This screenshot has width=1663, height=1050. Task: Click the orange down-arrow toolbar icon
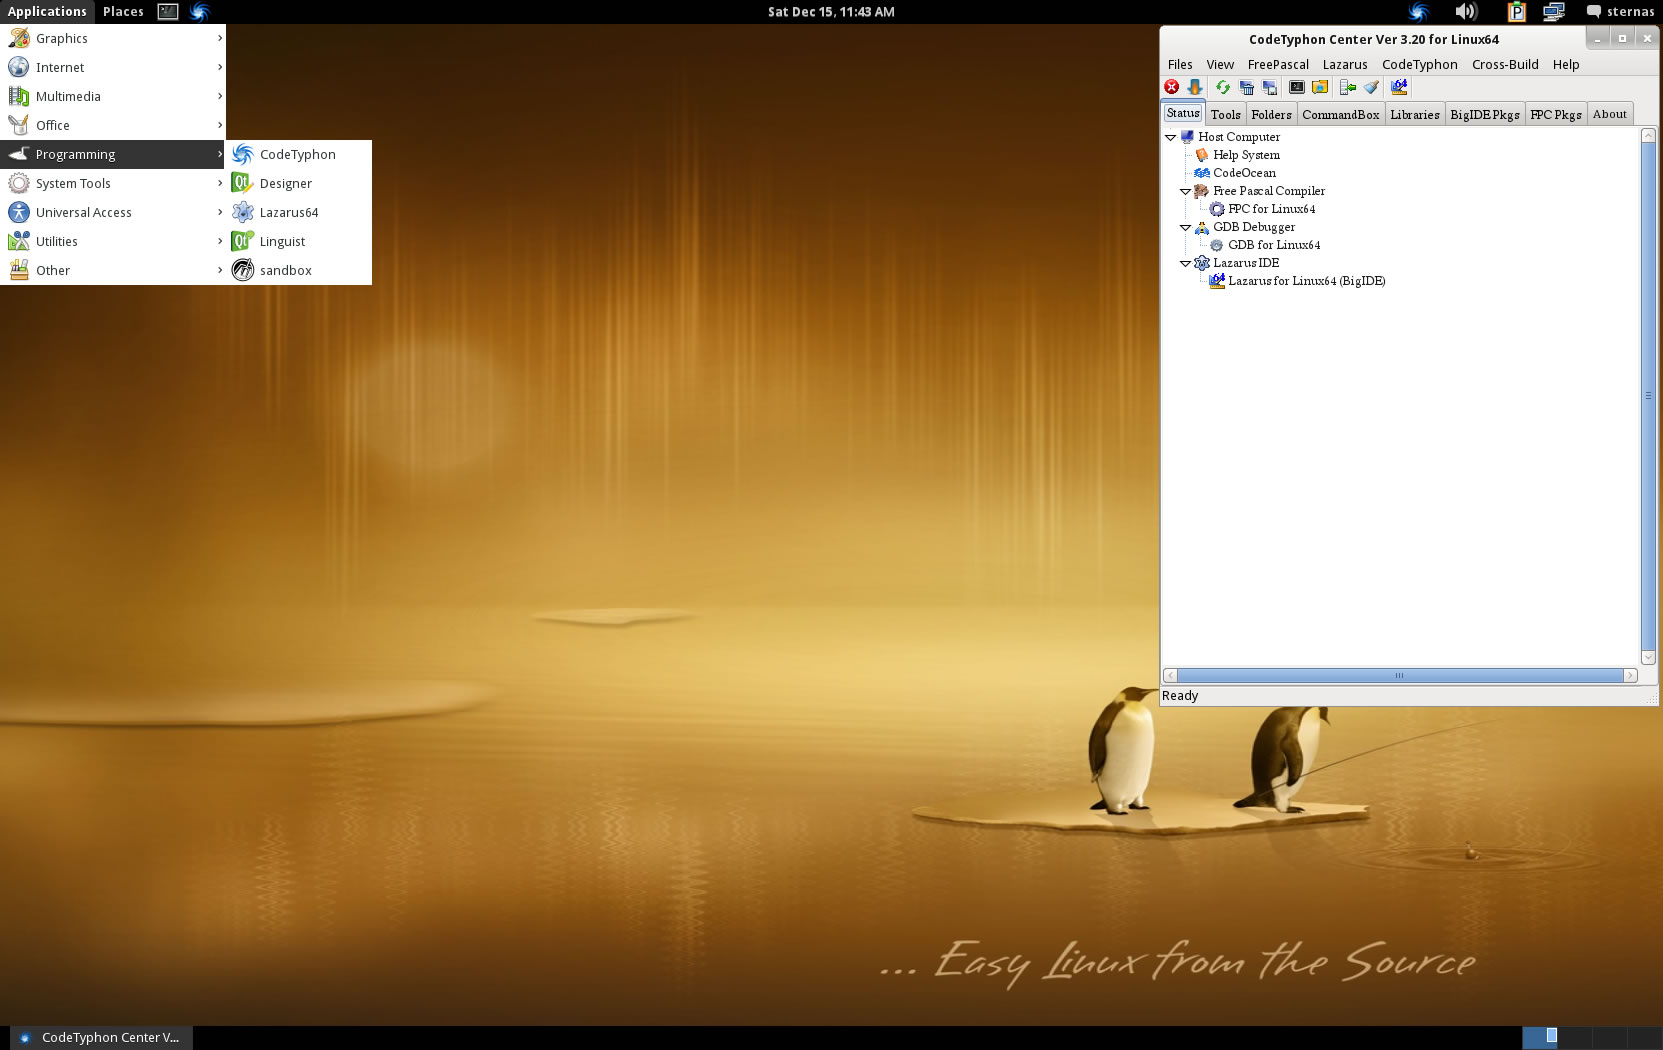1194,87
